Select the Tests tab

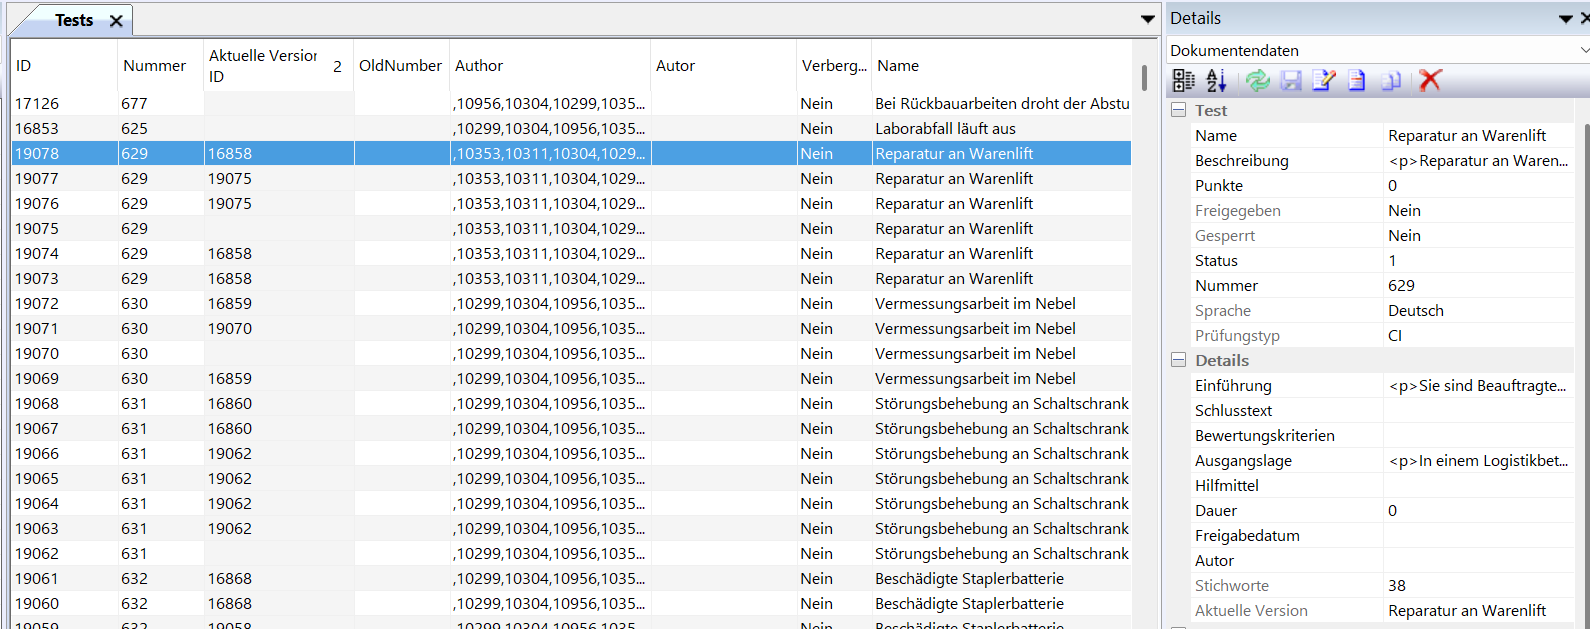click(x=74, y=20)
